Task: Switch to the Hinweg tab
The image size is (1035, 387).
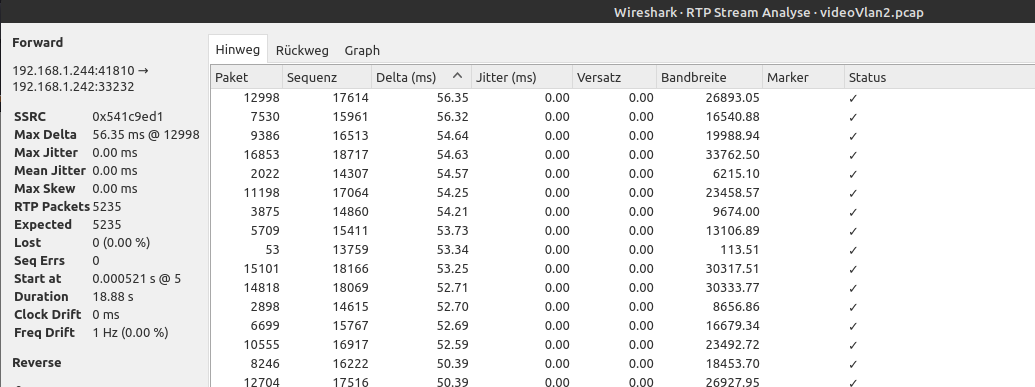Action: coord(238,50)
